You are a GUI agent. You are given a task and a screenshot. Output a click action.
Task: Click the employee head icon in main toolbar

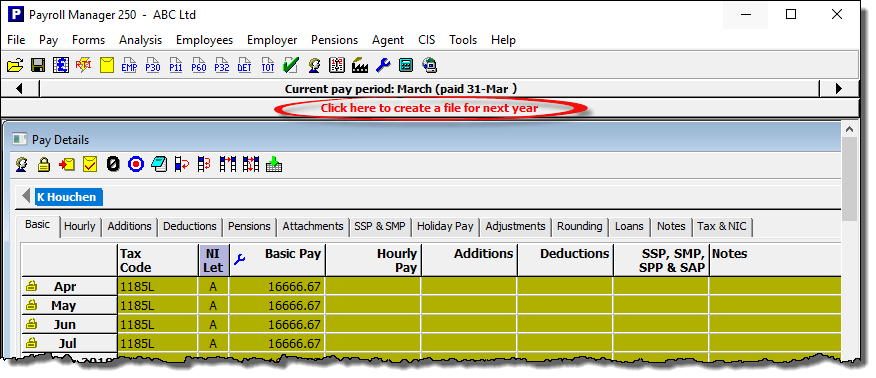pos(314,65)
